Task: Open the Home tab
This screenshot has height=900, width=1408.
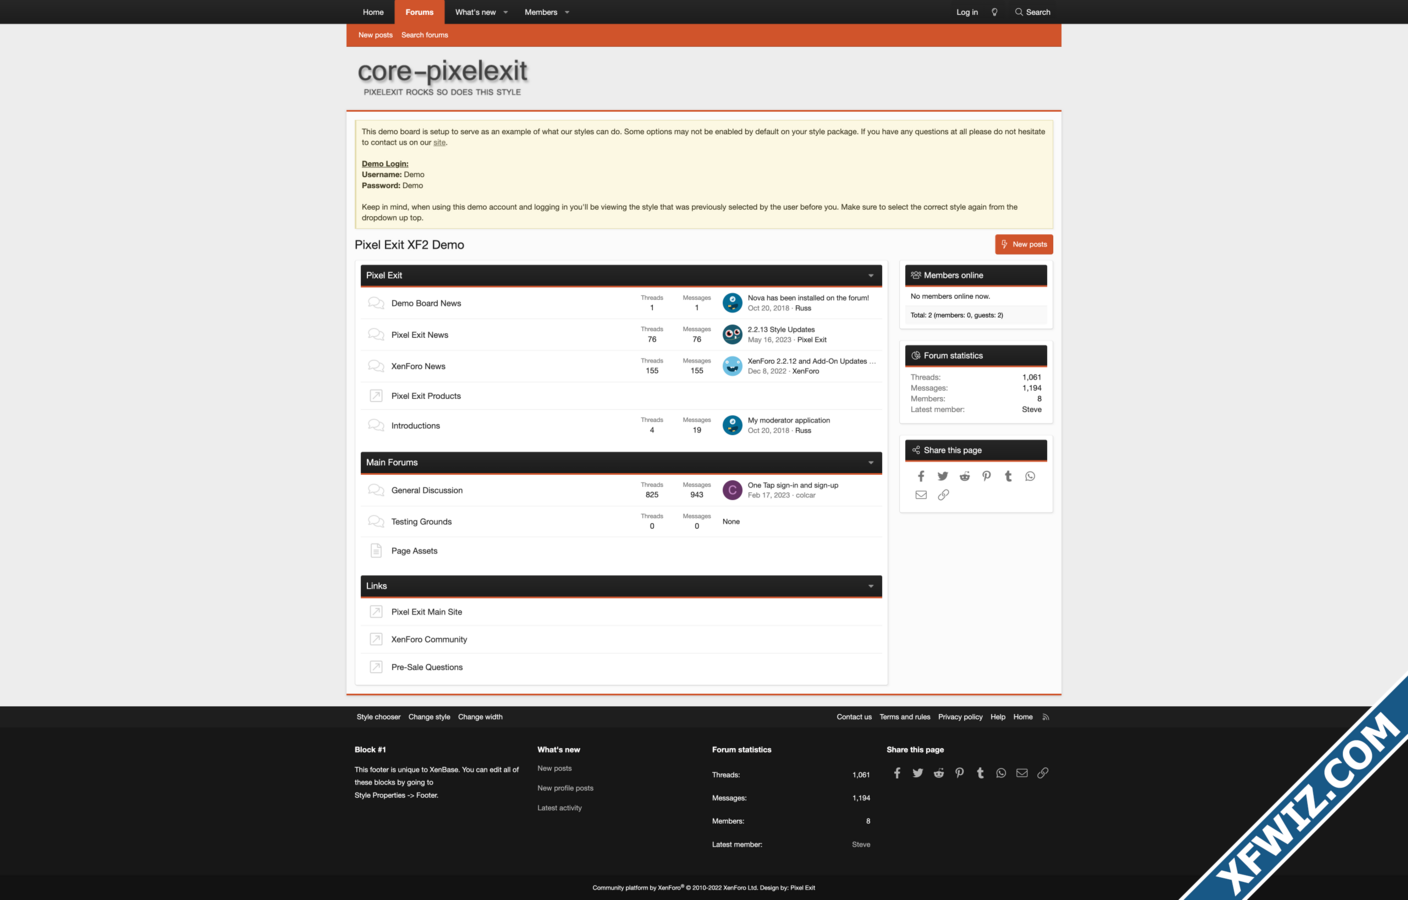Action: point(373,12)
